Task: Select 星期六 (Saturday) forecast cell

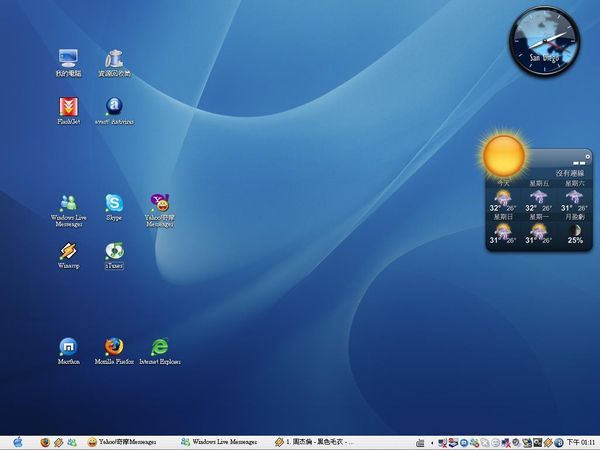Action: (x=574, y=197)
